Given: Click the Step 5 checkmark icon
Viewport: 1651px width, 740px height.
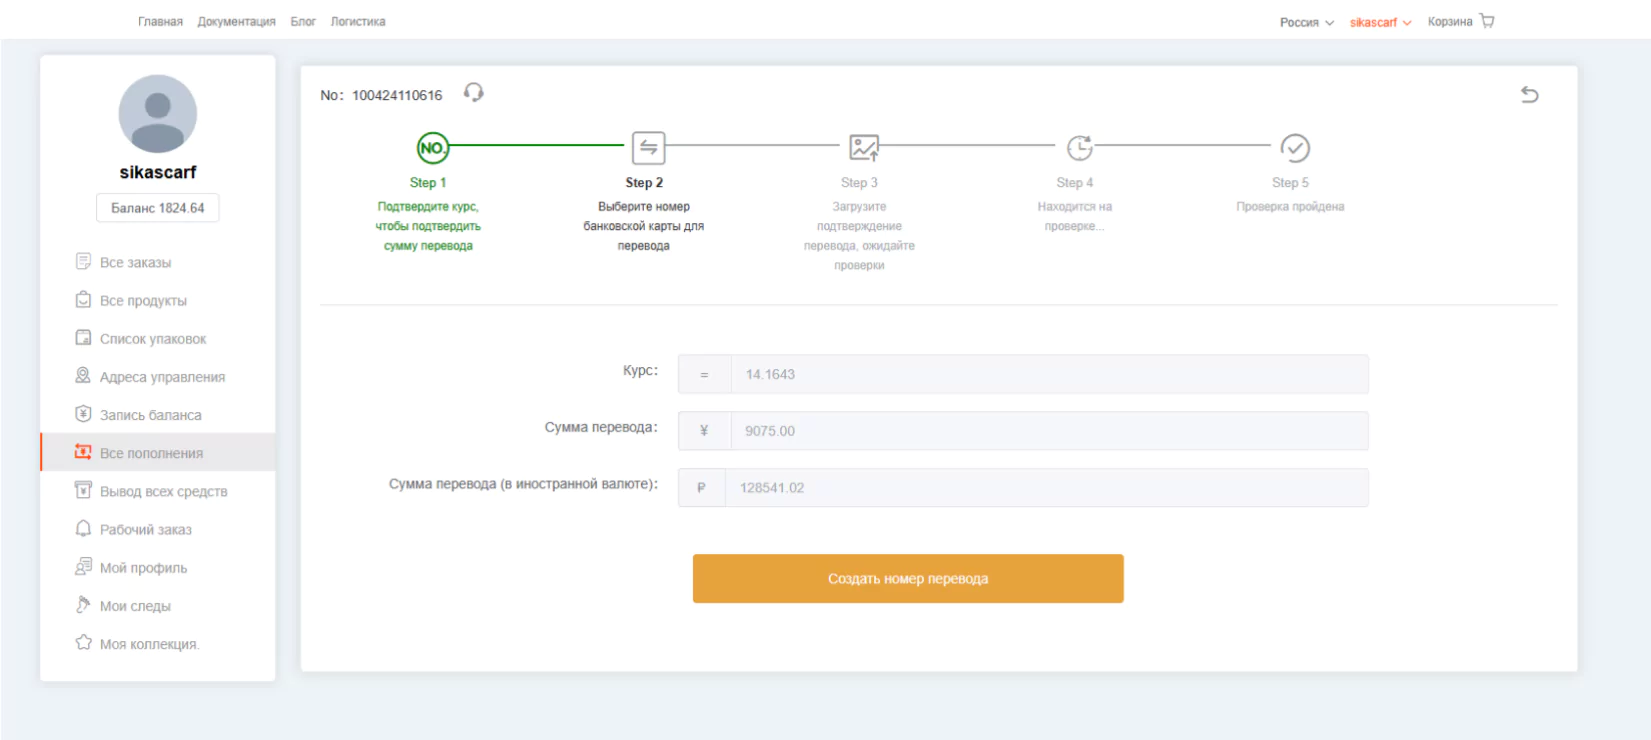Looking at the screenshot, I should pyautogui.click(x=1295, y=148).
